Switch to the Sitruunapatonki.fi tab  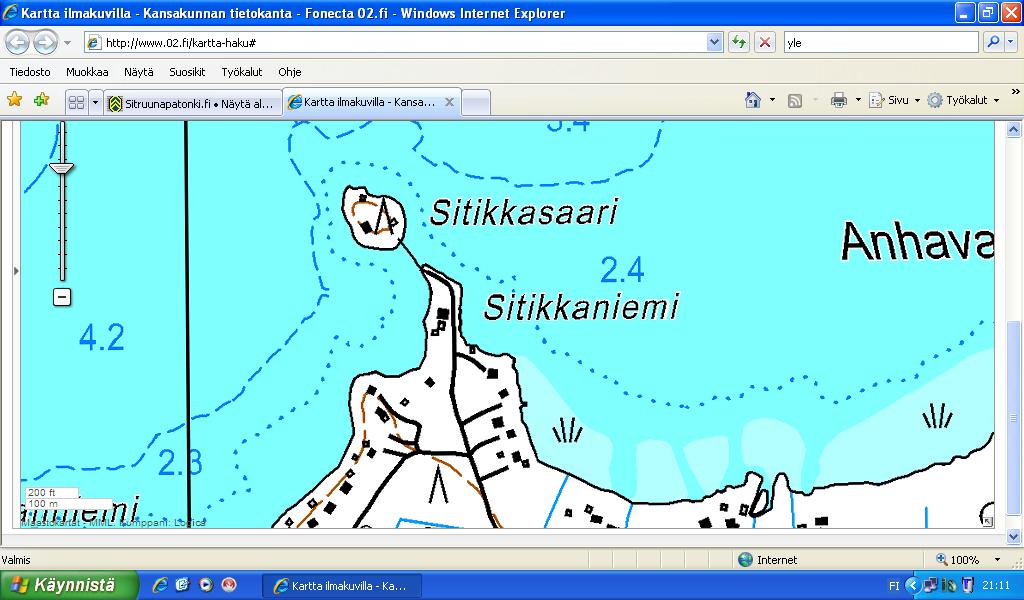point(192,102)
